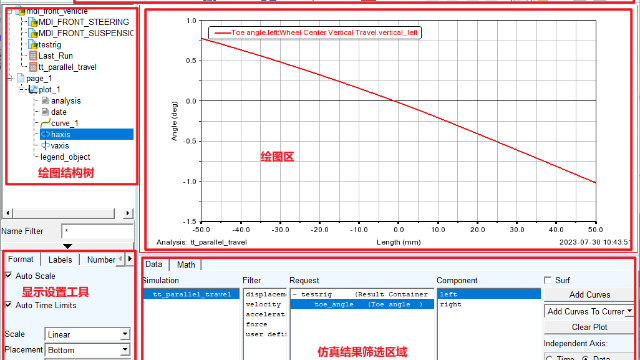Screen dimensions: 640x360
Task: Click the haxis axis icon
Action: pos(45,134)
